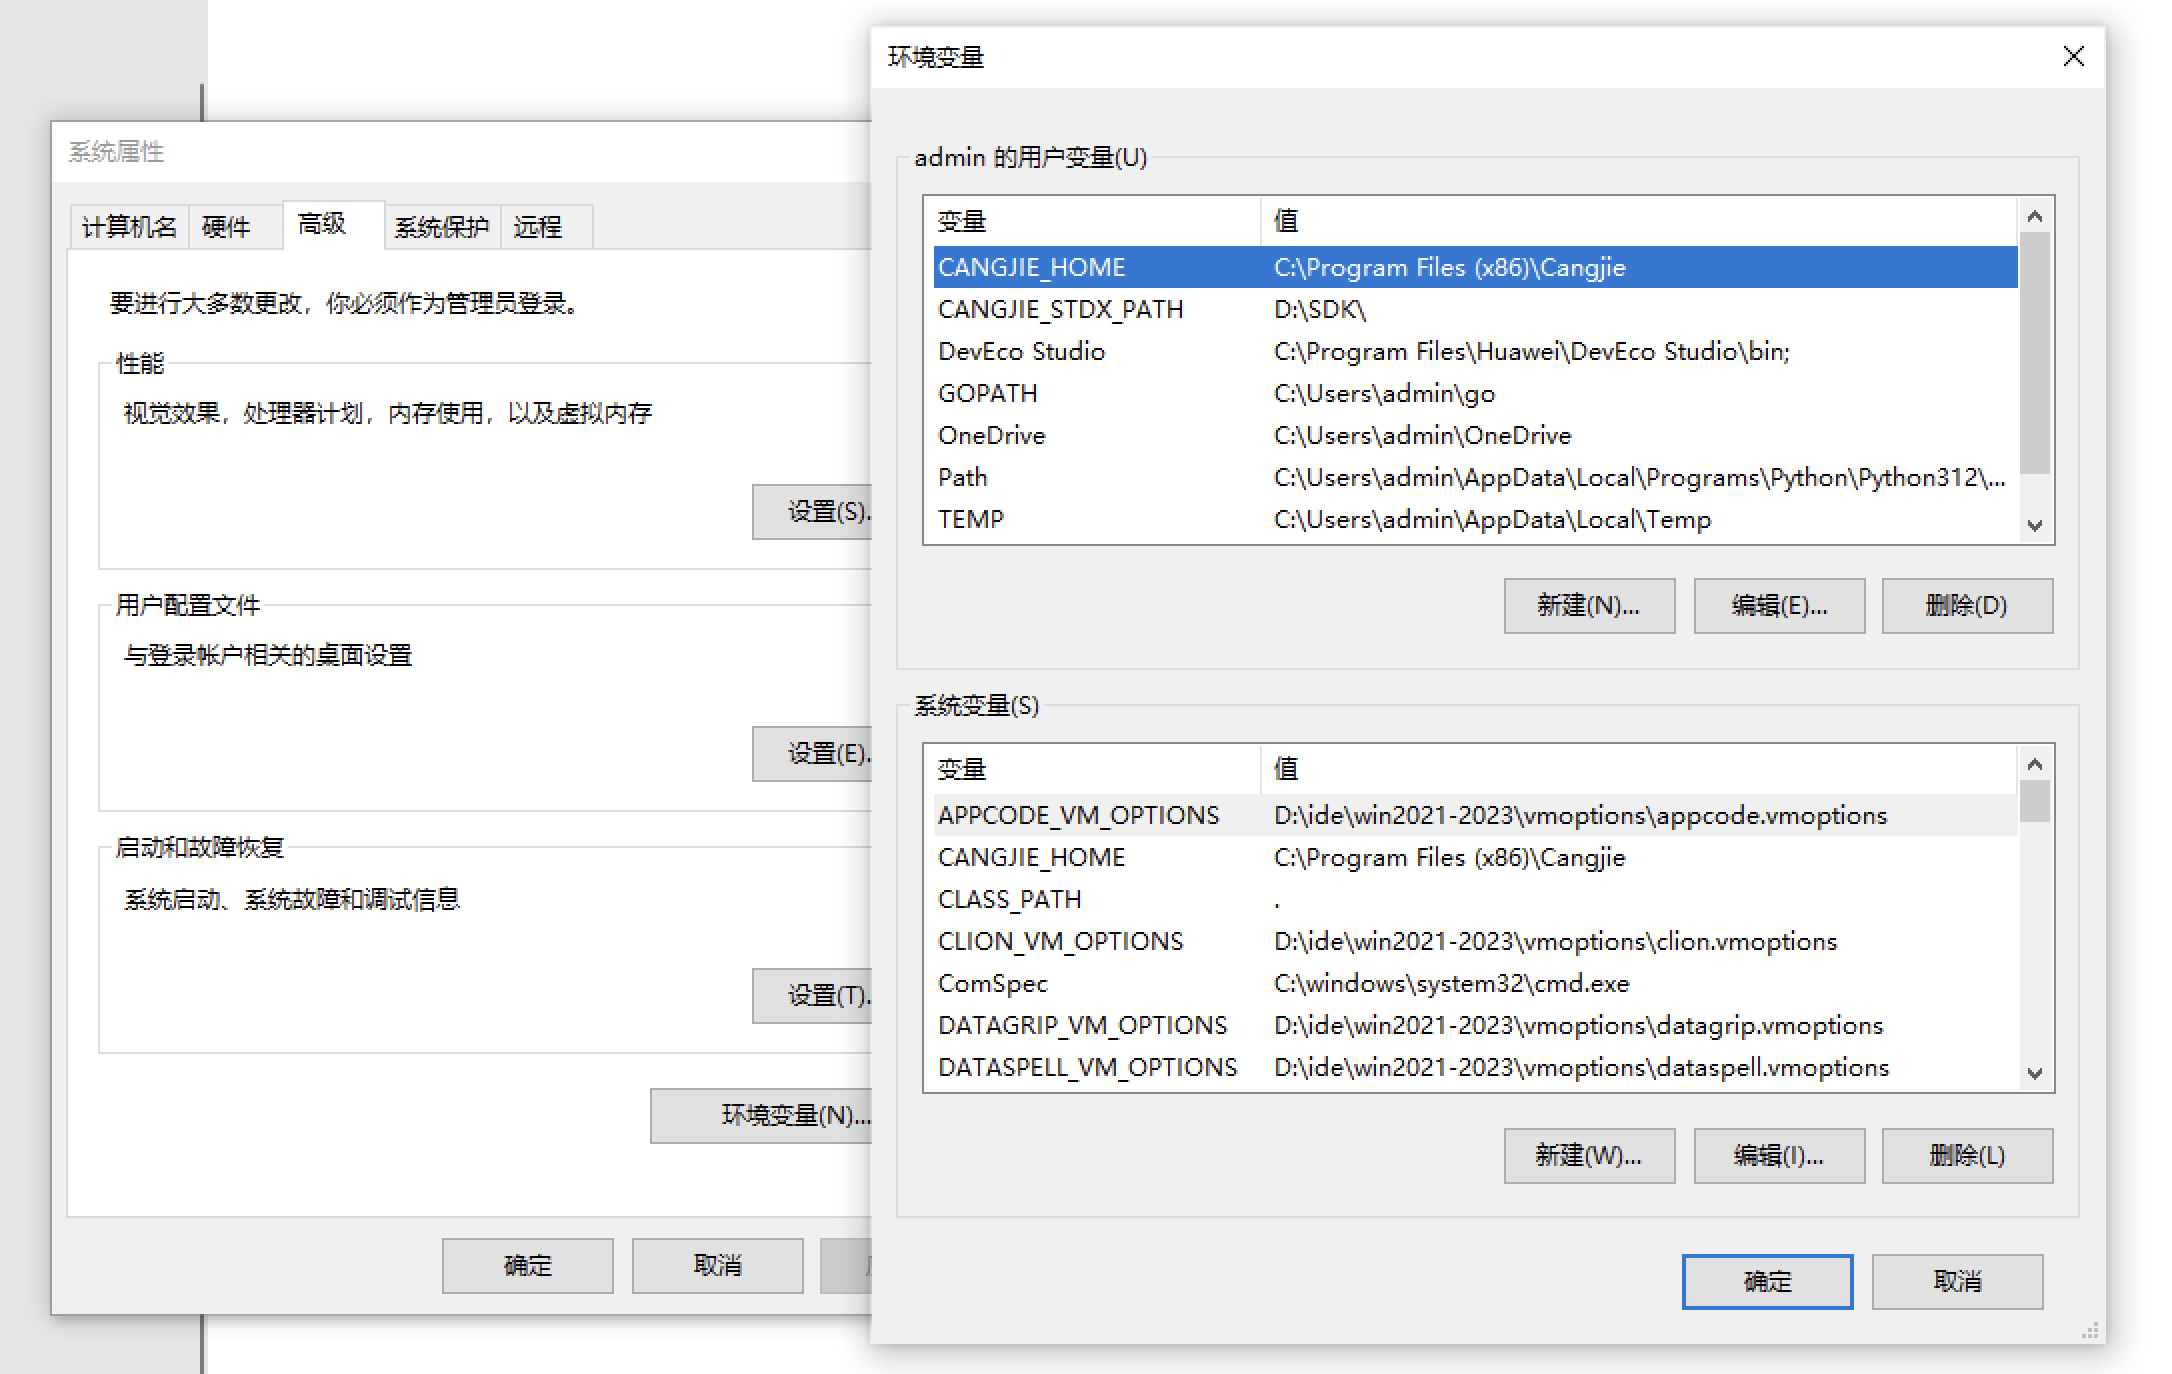Confirm the 环境变量 dialog with 确定
The width and height of the screenshot is (2172, 1374).
pyautogui.click(x=1766, y=1281)
